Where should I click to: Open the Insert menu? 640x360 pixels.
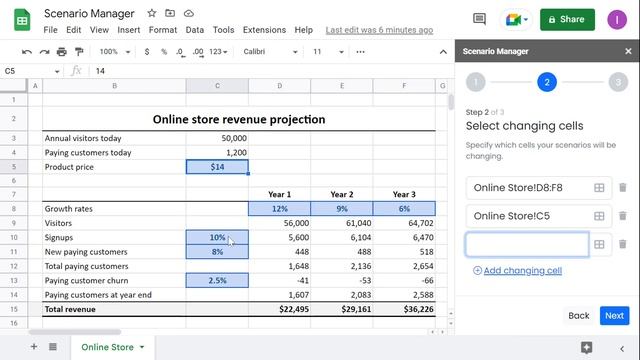pyautogui.click(x=129, y=30)
